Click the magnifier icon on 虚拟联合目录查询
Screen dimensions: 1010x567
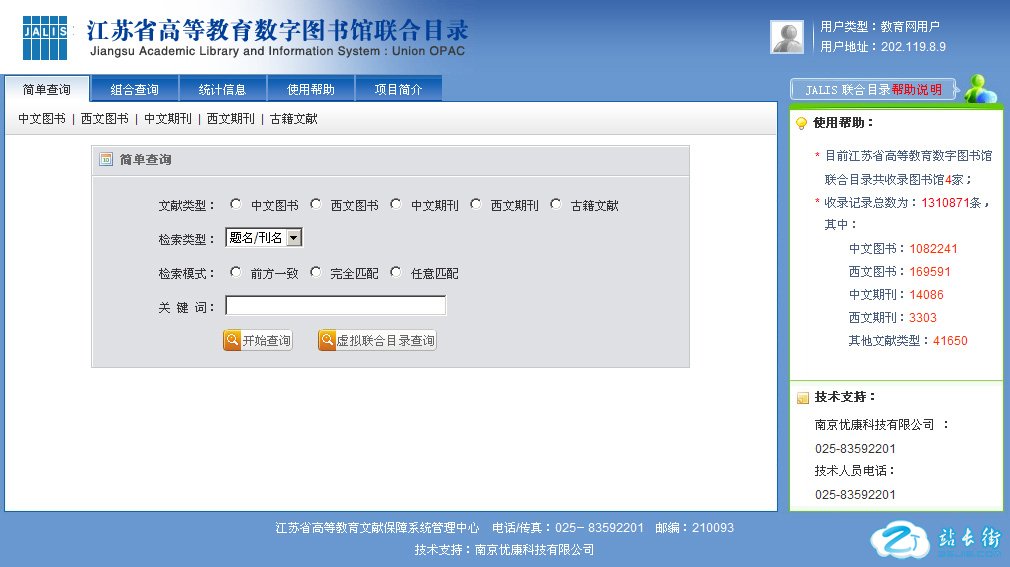(327, 341)
